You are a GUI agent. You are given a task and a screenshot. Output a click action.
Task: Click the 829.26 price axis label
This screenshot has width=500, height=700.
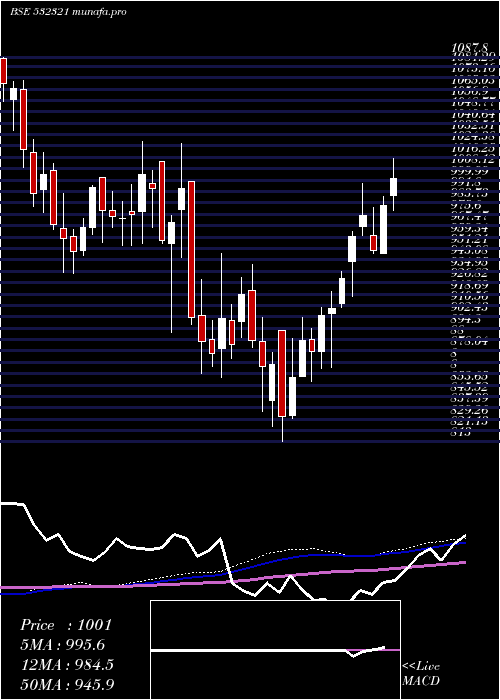(x=469, y=411)
